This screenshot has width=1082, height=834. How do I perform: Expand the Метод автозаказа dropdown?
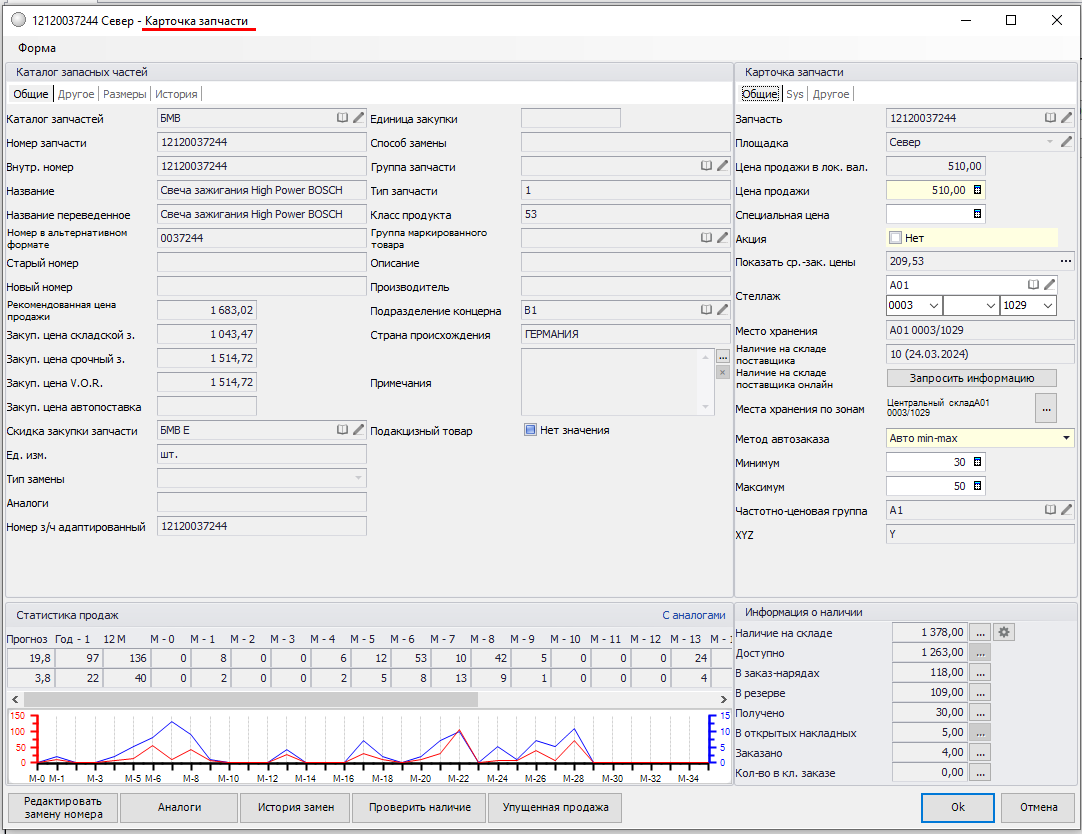pos(1066,438)
